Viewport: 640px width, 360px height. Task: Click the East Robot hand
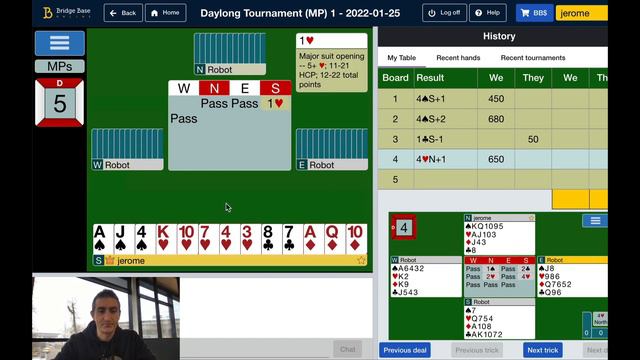point(332,149)
